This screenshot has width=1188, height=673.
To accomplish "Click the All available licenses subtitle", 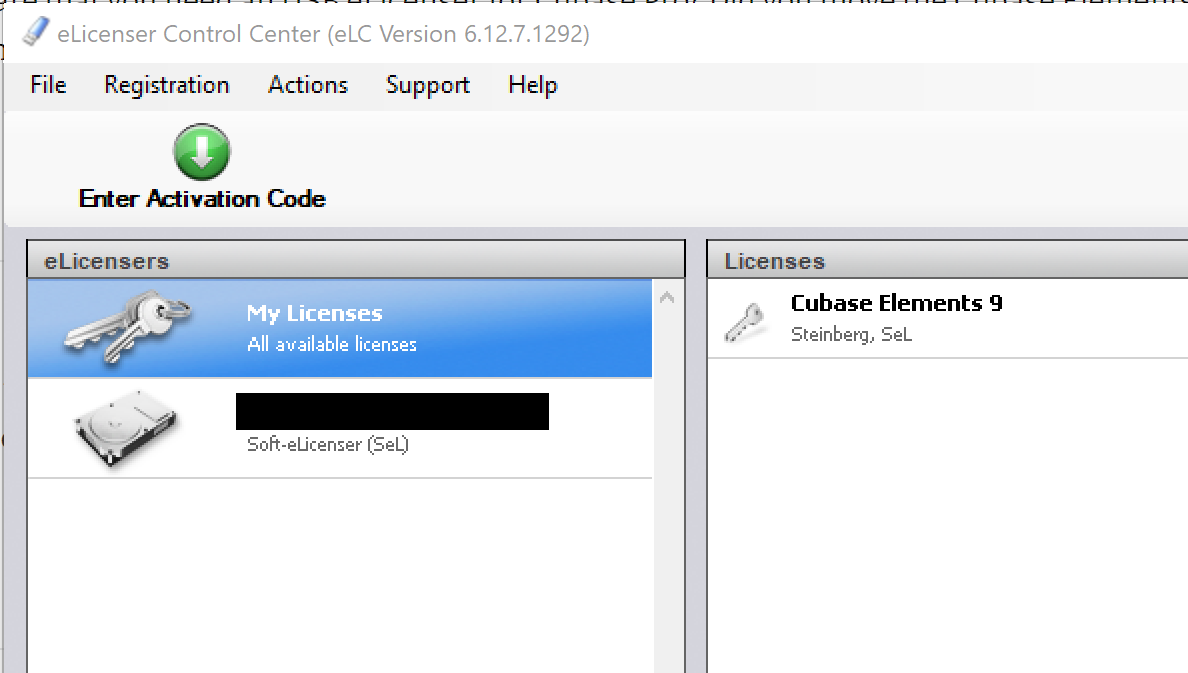I will tap(332, 344).
